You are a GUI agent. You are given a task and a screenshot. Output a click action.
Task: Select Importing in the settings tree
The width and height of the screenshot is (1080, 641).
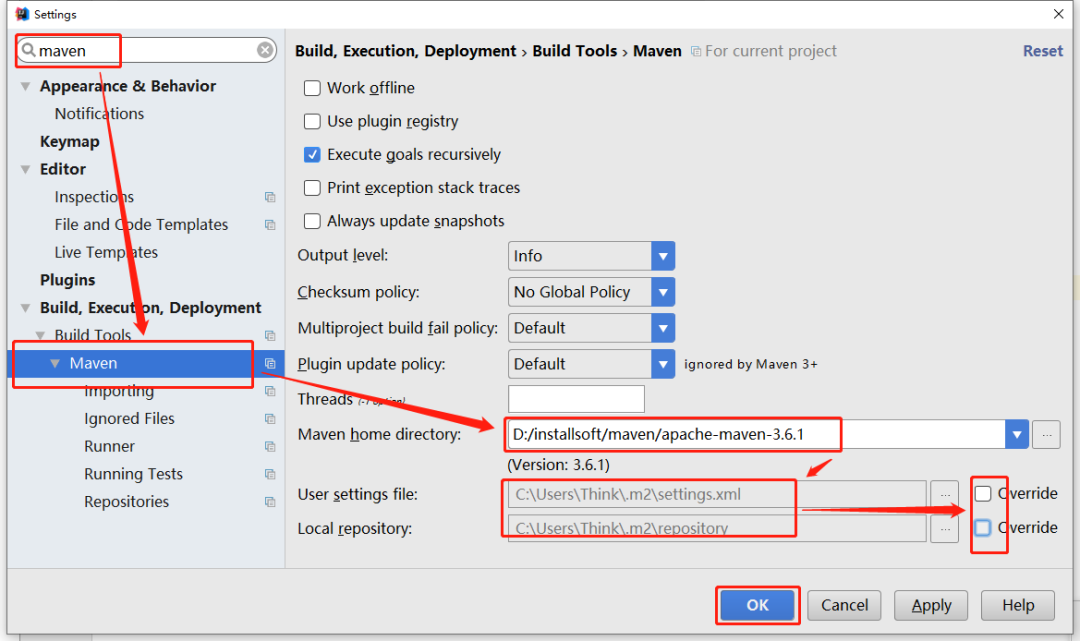[x=119, y=391]
